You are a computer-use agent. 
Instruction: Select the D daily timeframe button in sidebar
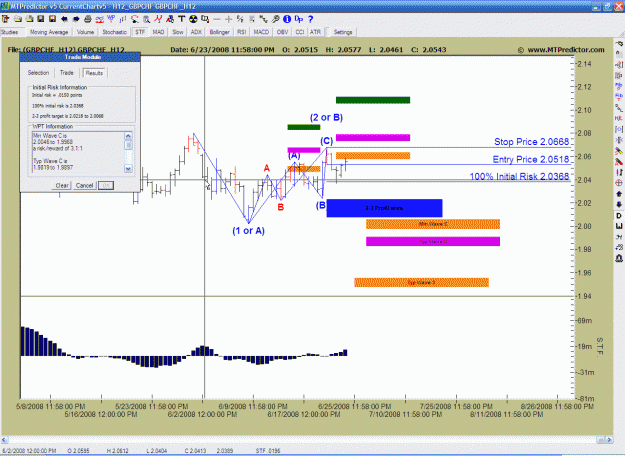pos(619,216)
